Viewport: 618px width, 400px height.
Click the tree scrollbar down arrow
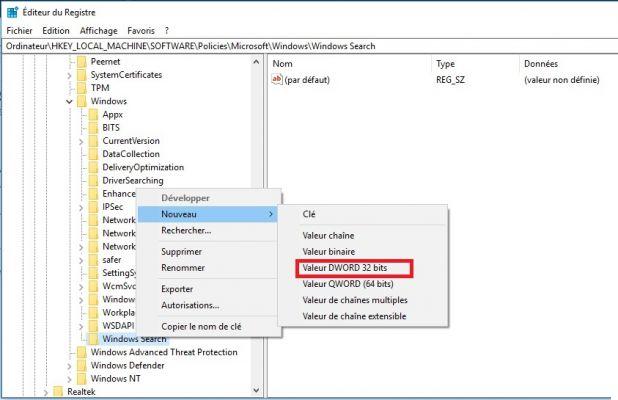tap(256, 390)
